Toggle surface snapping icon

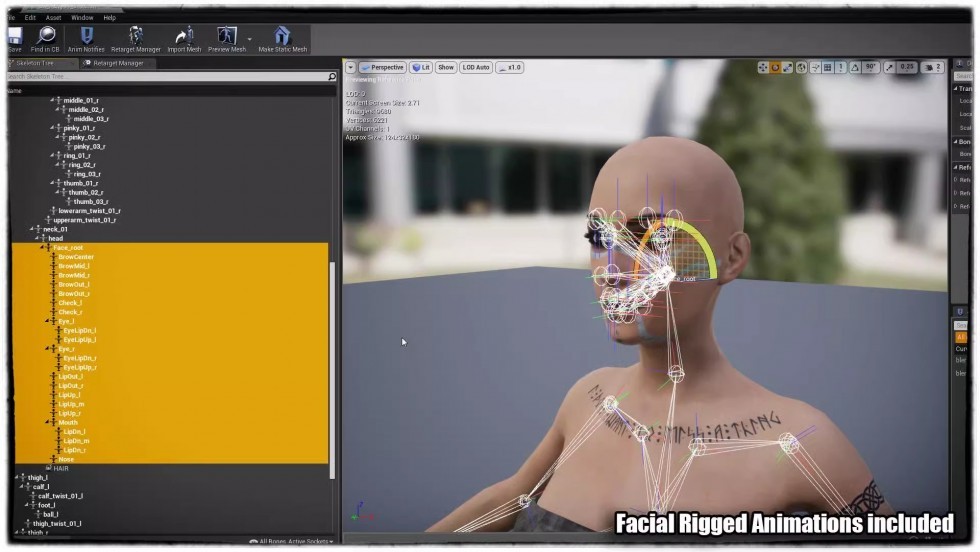click(x=815, y=68)
